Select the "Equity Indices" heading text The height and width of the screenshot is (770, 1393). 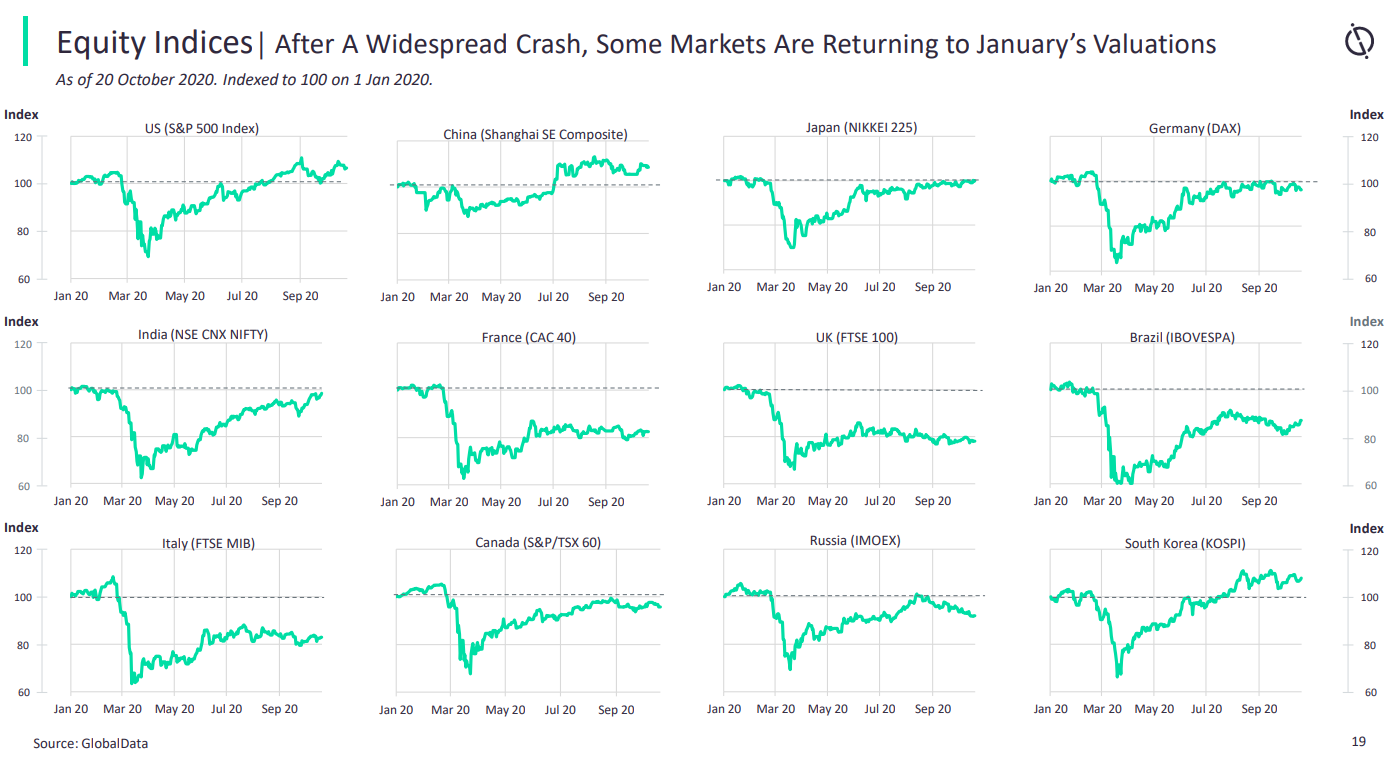tap(154, 43)
